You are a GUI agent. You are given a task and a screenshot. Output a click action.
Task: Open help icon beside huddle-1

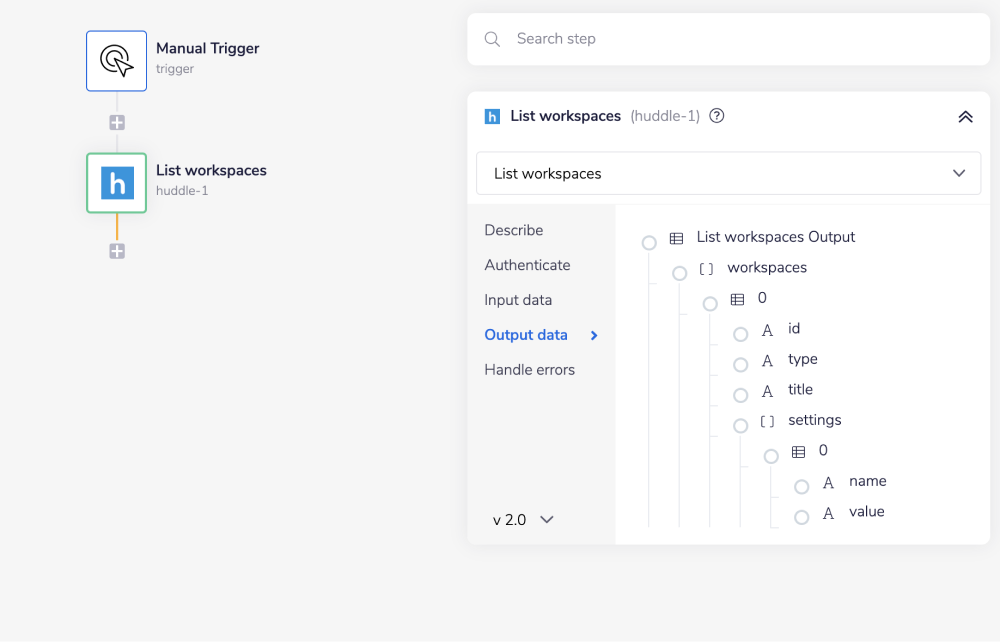716,116
